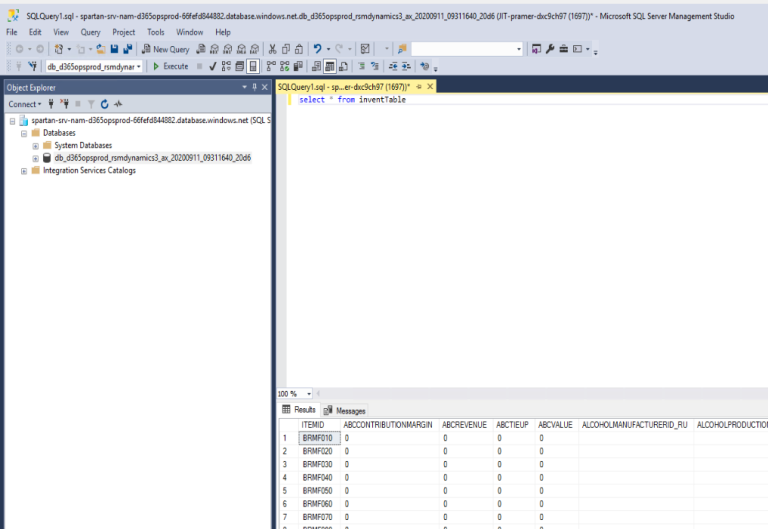This screenshot has width=768, height=529.
Task: Toggle the Object Explorer auto-hide pin
Action: point(255,87)
